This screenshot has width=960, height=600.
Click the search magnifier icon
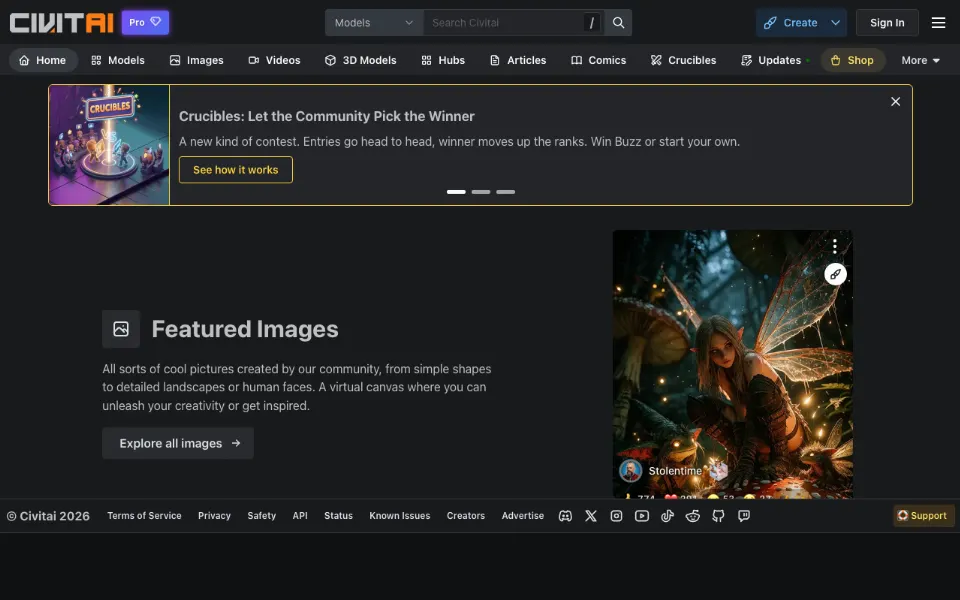coord(618,23)
